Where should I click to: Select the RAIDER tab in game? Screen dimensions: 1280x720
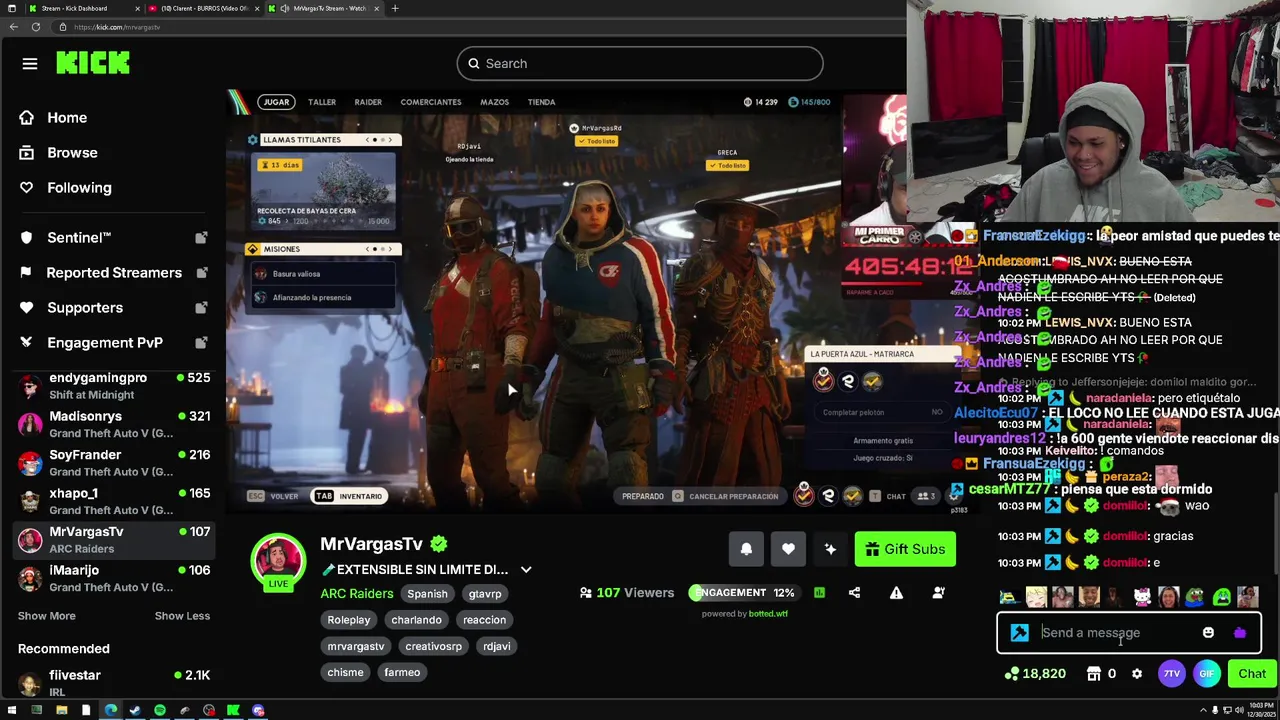(368, 102)
